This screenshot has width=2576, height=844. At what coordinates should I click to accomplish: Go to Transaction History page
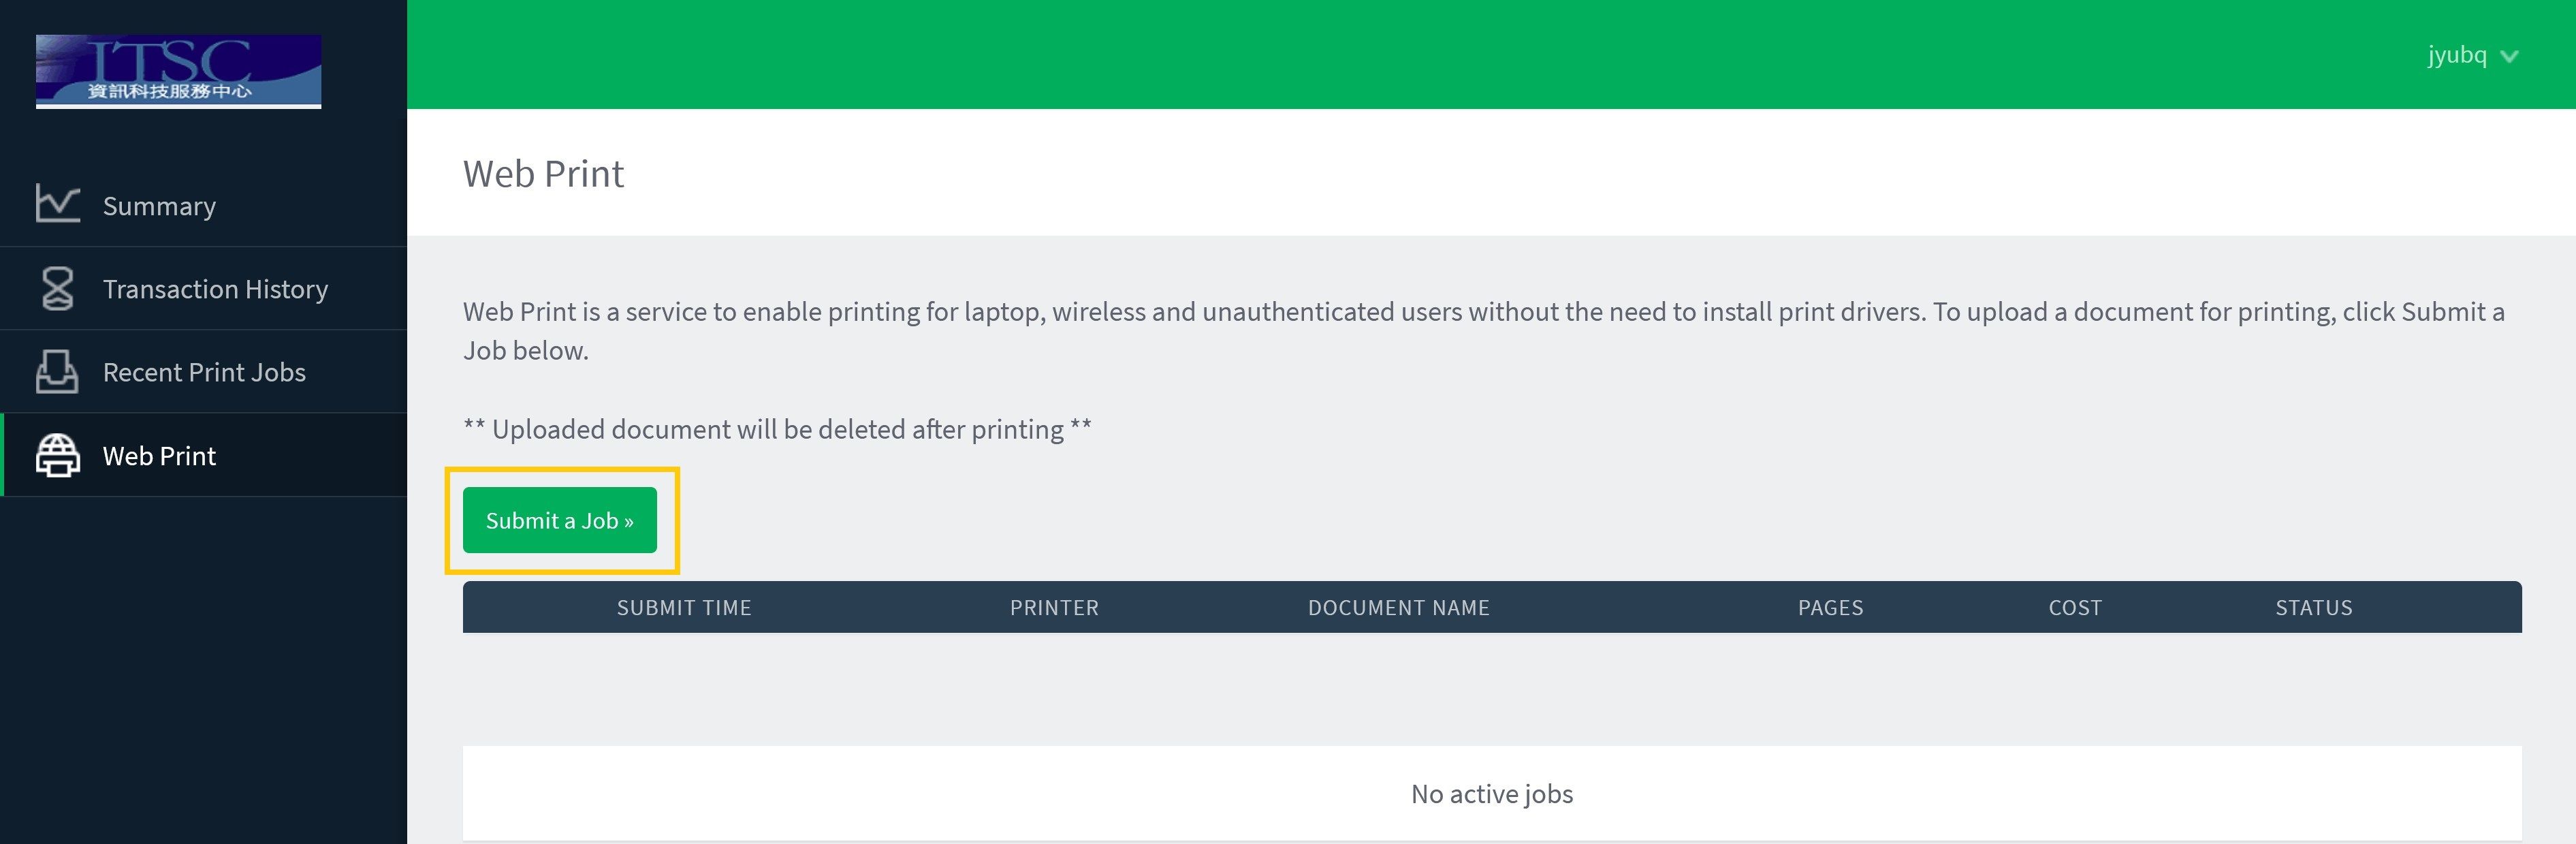coord(204,289)
